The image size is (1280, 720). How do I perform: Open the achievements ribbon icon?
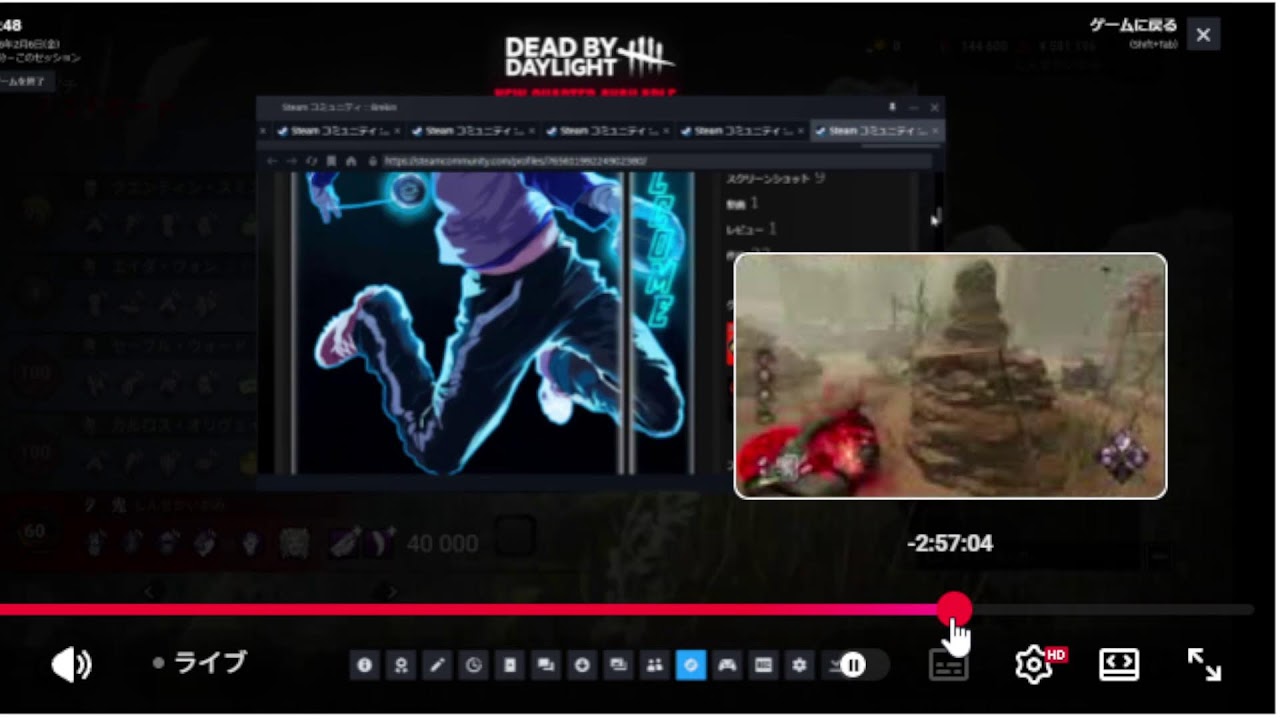pos(400,664)
